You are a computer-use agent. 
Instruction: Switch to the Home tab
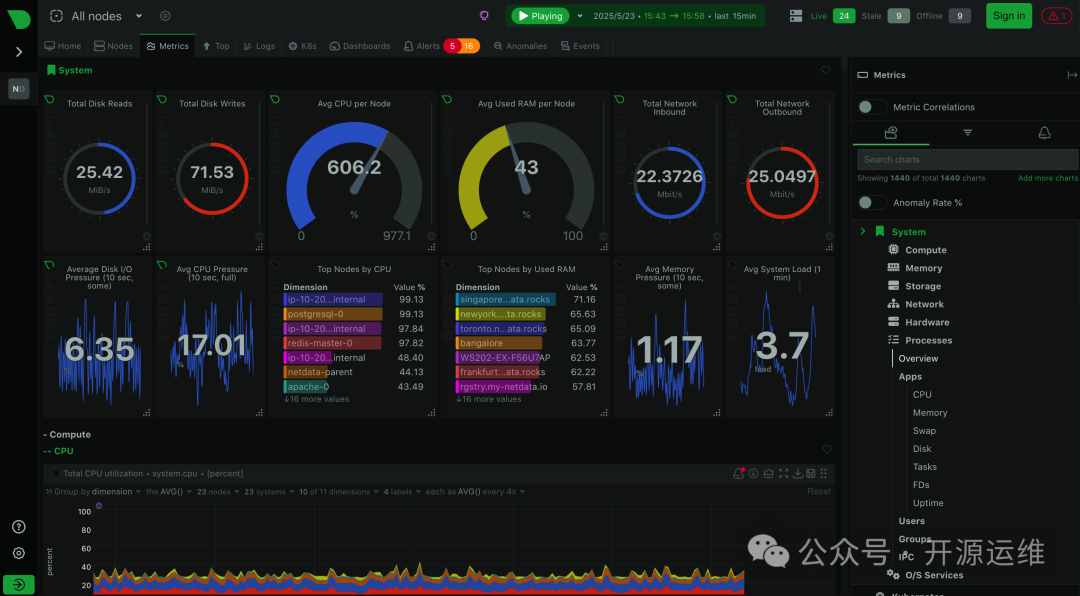[63, 46]
